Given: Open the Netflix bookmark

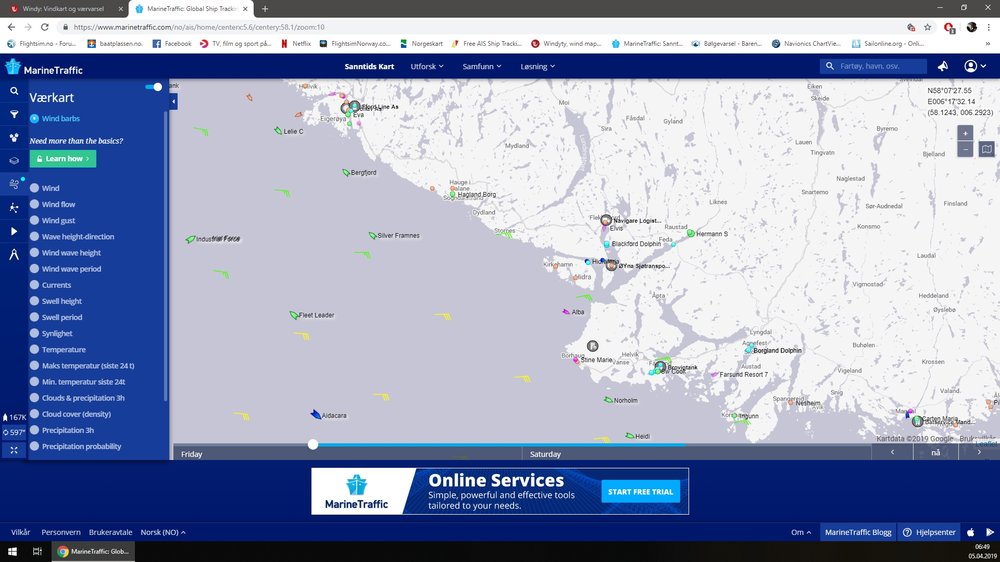Looking at the screenshot, I should point(296,43).
